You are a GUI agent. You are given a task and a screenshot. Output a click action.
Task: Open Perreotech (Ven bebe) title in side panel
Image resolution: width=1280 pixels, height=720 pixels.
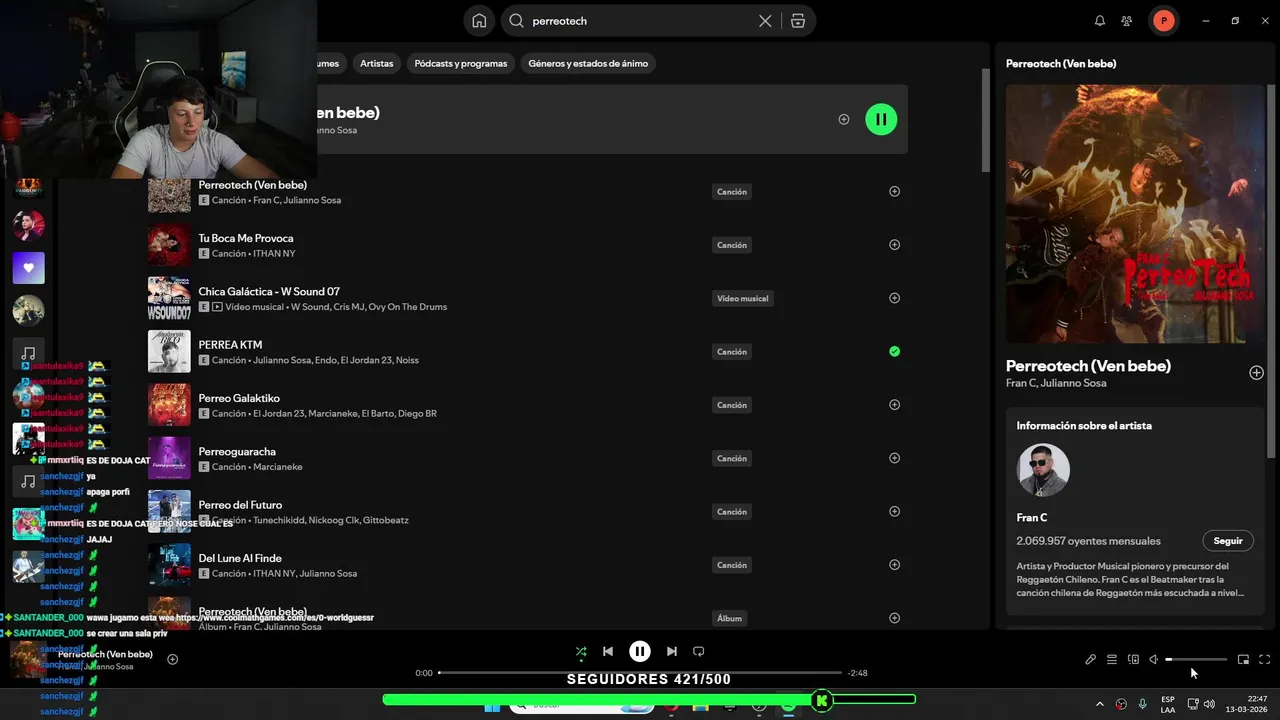[x=1088, y=366]
